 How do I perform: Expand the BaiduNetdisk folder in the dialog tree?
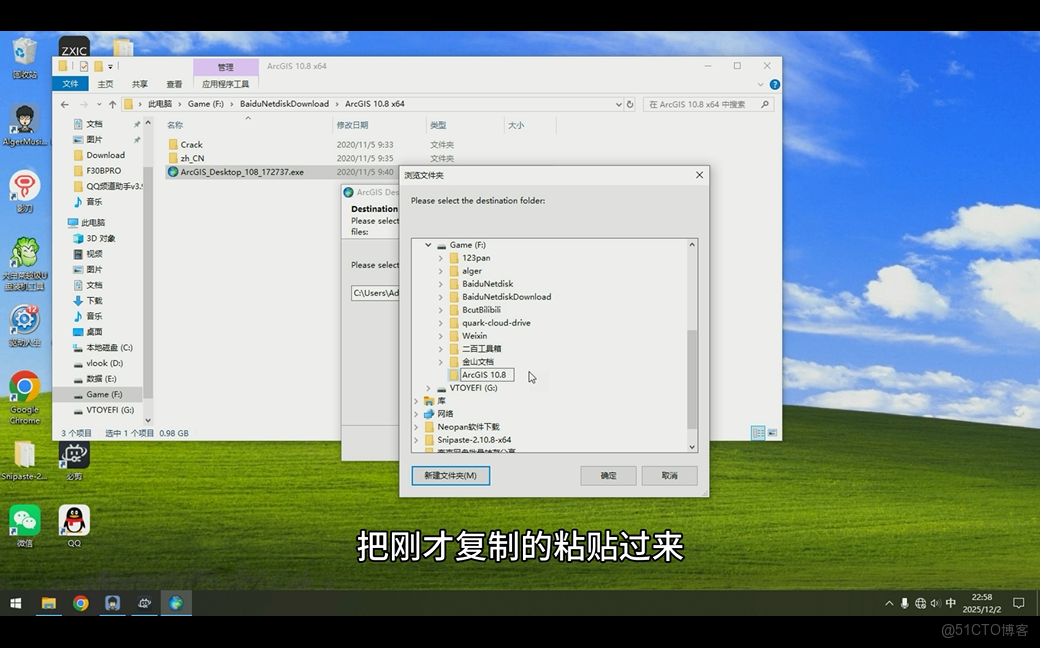pyautogui.click(x=441, y=283)
